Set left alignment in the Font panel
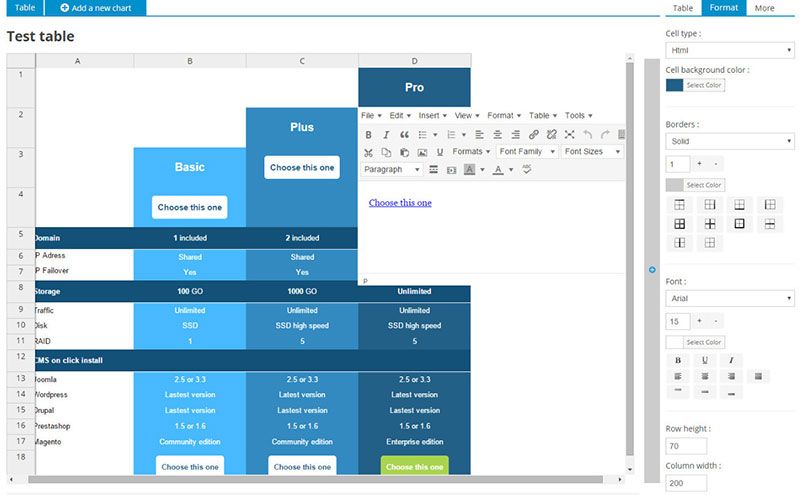 678,377
